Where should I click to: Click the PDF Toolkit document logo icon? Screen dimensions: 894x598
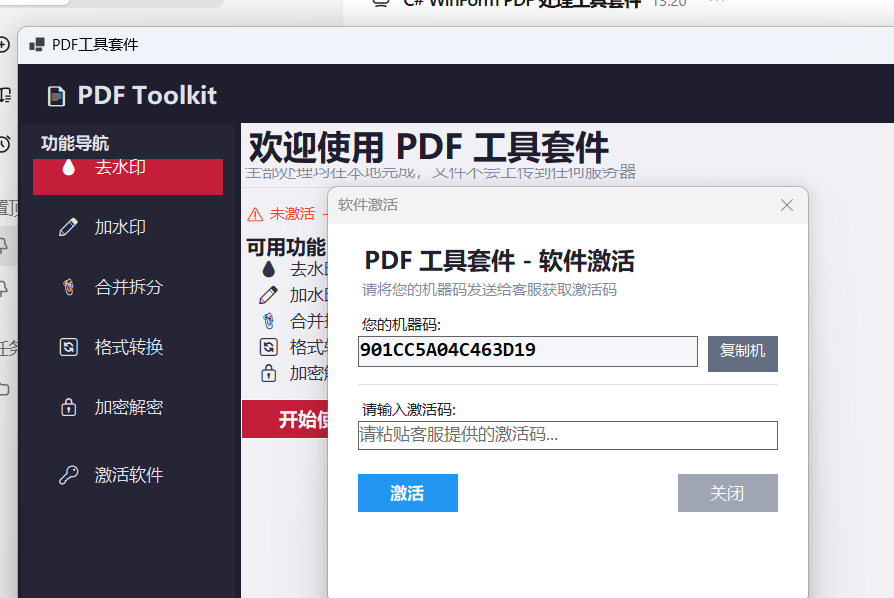click(56, 96)
